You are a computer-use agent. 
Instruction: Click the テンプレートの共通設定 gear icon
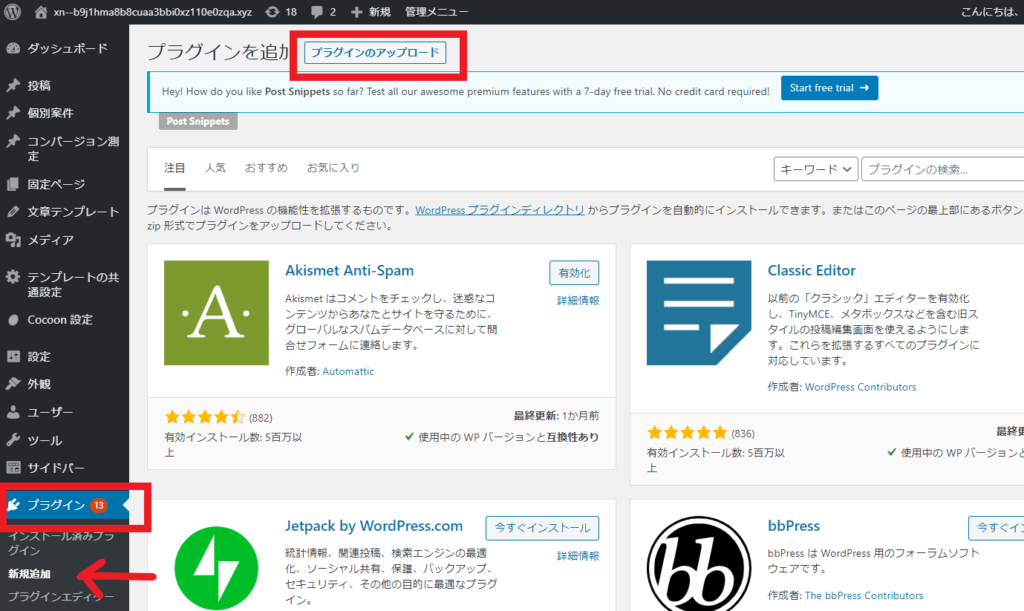(13, 277)
